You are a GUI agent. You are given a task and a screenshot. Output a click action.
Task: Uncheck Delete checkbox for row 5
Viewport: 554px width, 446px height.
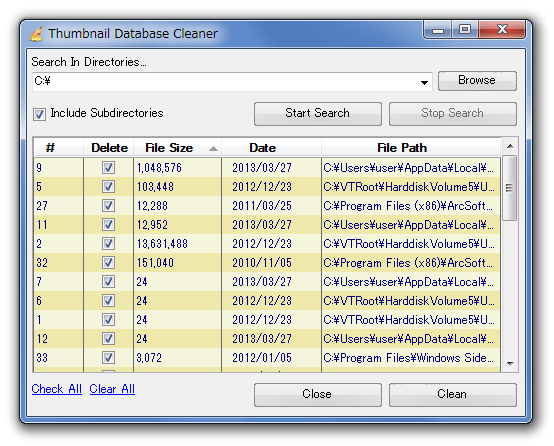(108, 187)
